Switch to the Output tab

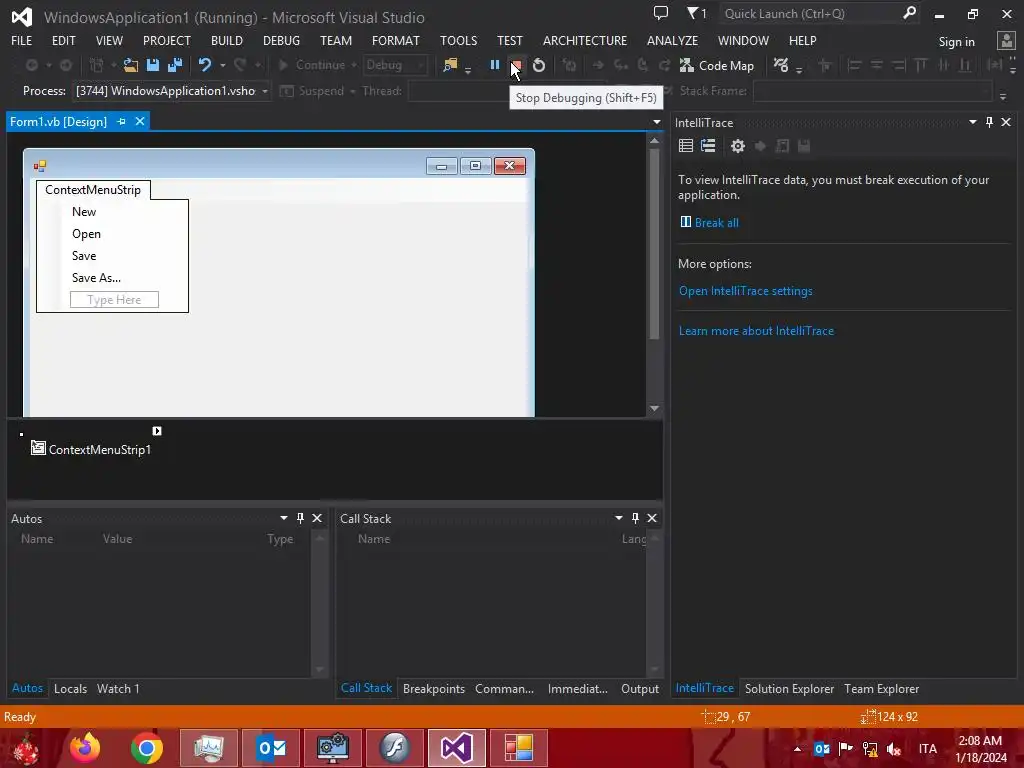click(640, 688)
